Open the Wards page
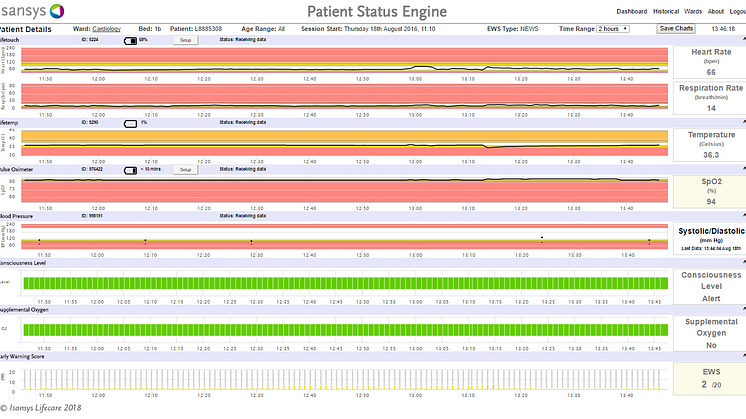The width and height of the screenshot is (746, 419). tap(693, 11)
